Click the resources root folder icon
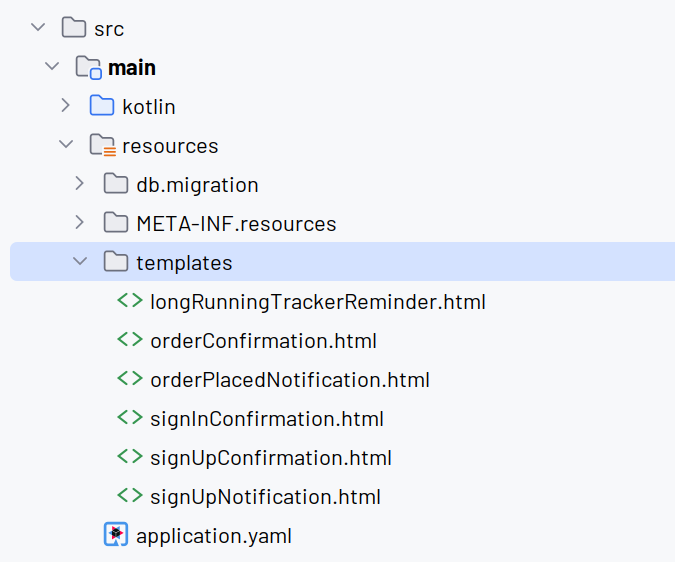675x562 pixels. [103, 145]
